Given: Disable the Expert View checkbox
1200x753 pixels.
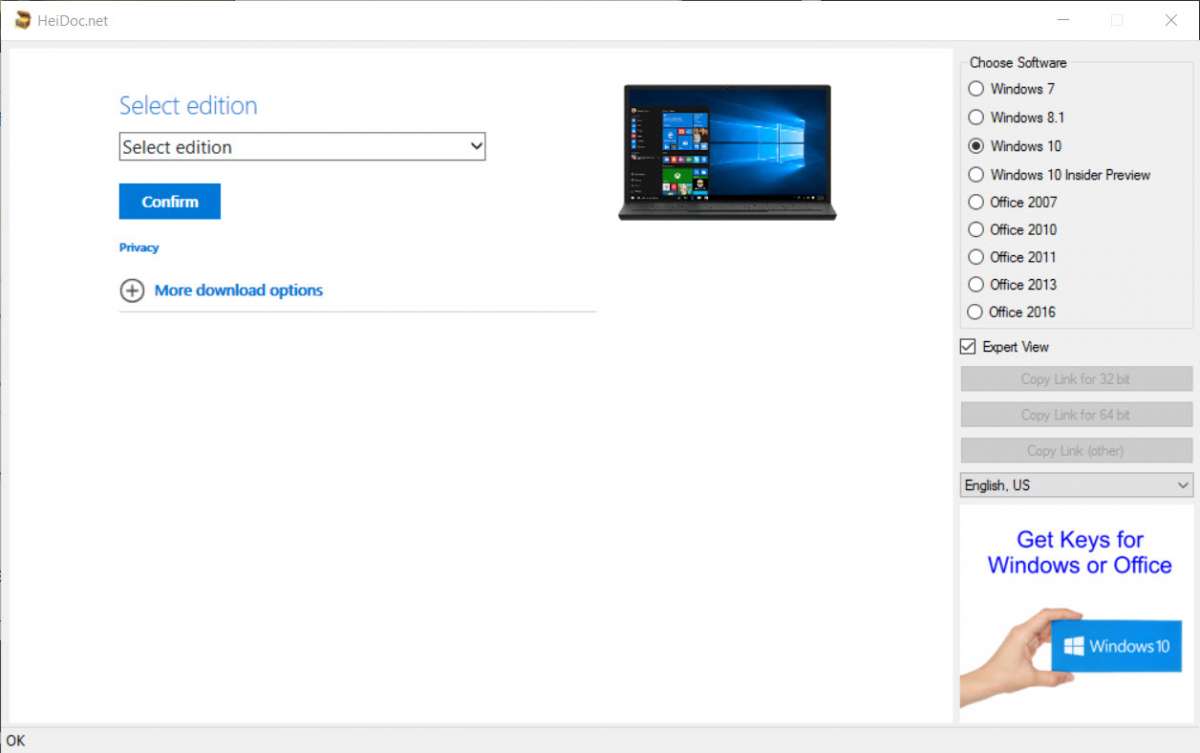Looking at the screenshot, I should (x=968, y=347).
